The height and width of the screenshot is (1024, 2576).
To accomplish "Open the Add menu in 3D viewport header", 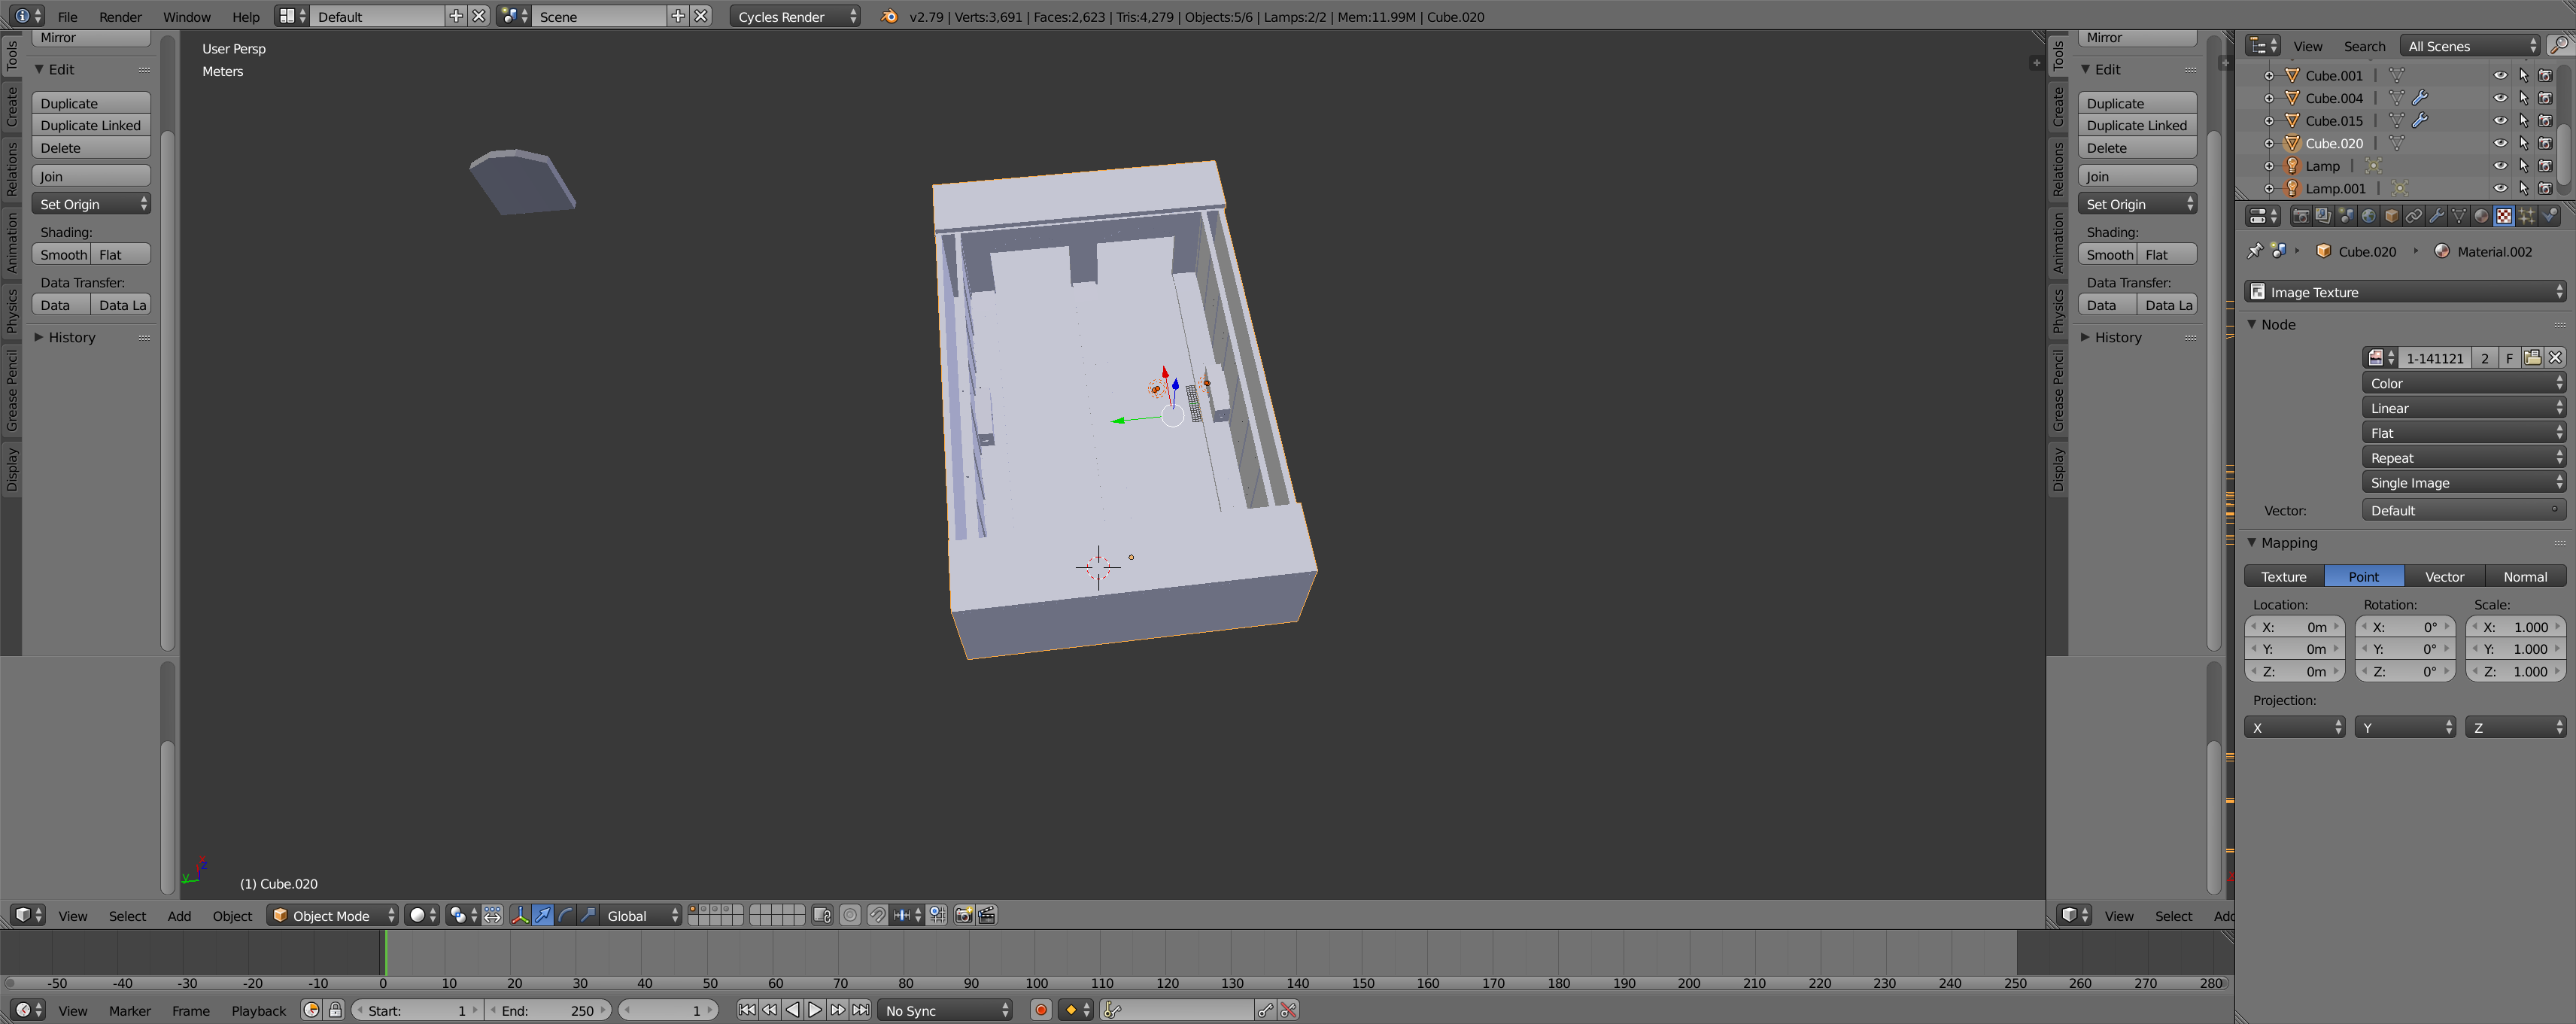I will point(179,915).
